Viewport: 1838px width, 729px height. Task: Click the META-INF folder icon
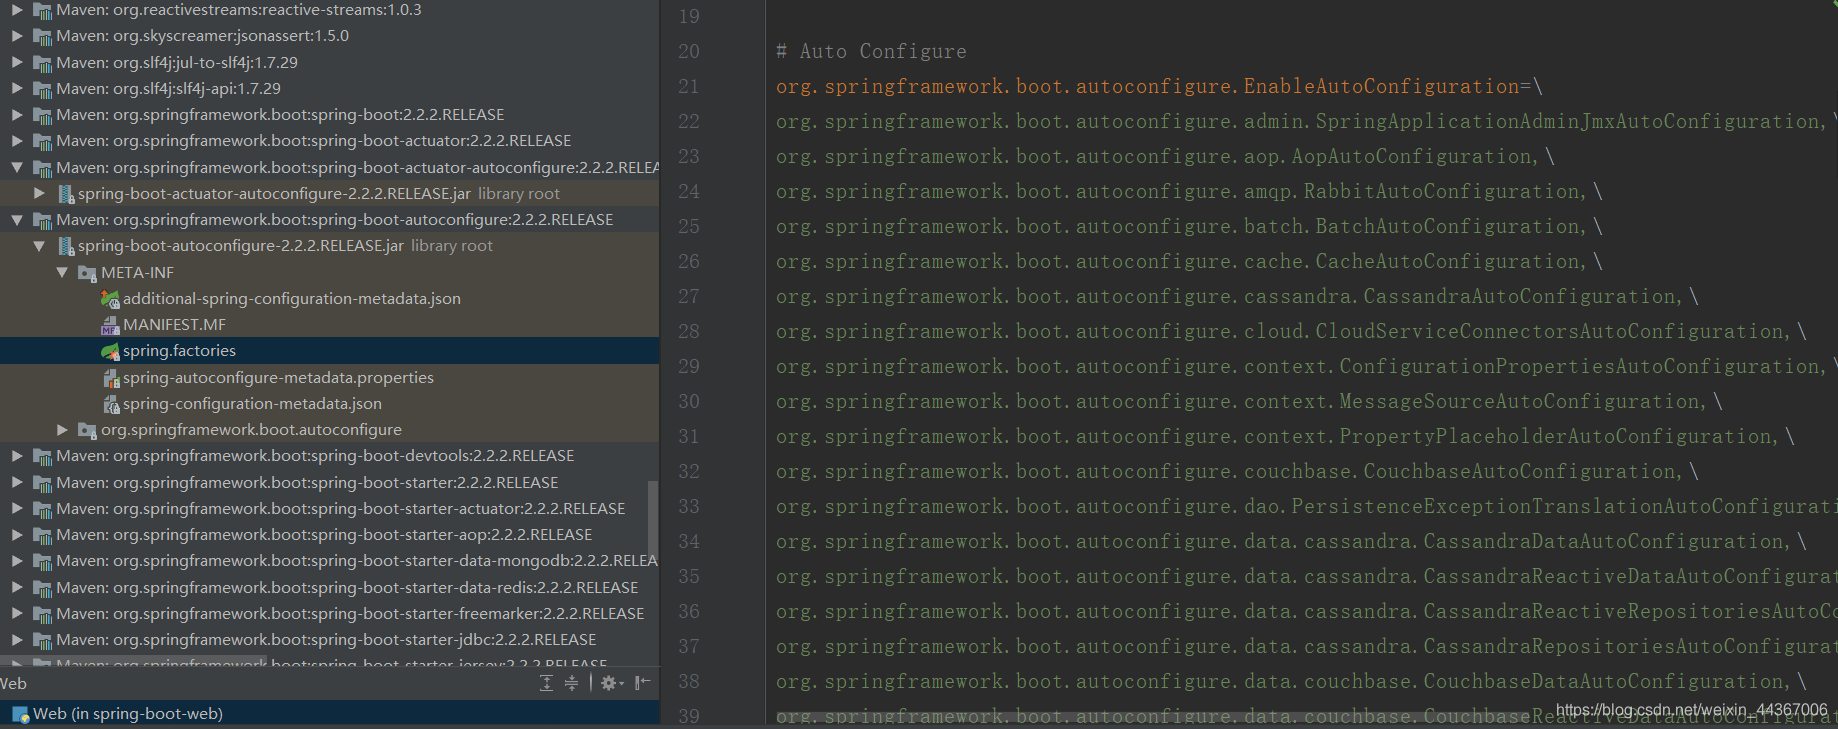88,273
